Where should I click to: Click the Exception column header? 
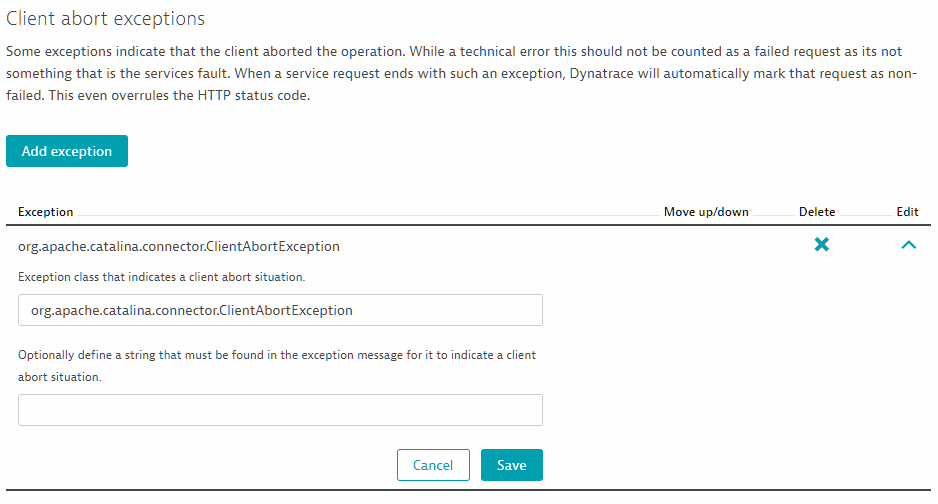[45, 212]
